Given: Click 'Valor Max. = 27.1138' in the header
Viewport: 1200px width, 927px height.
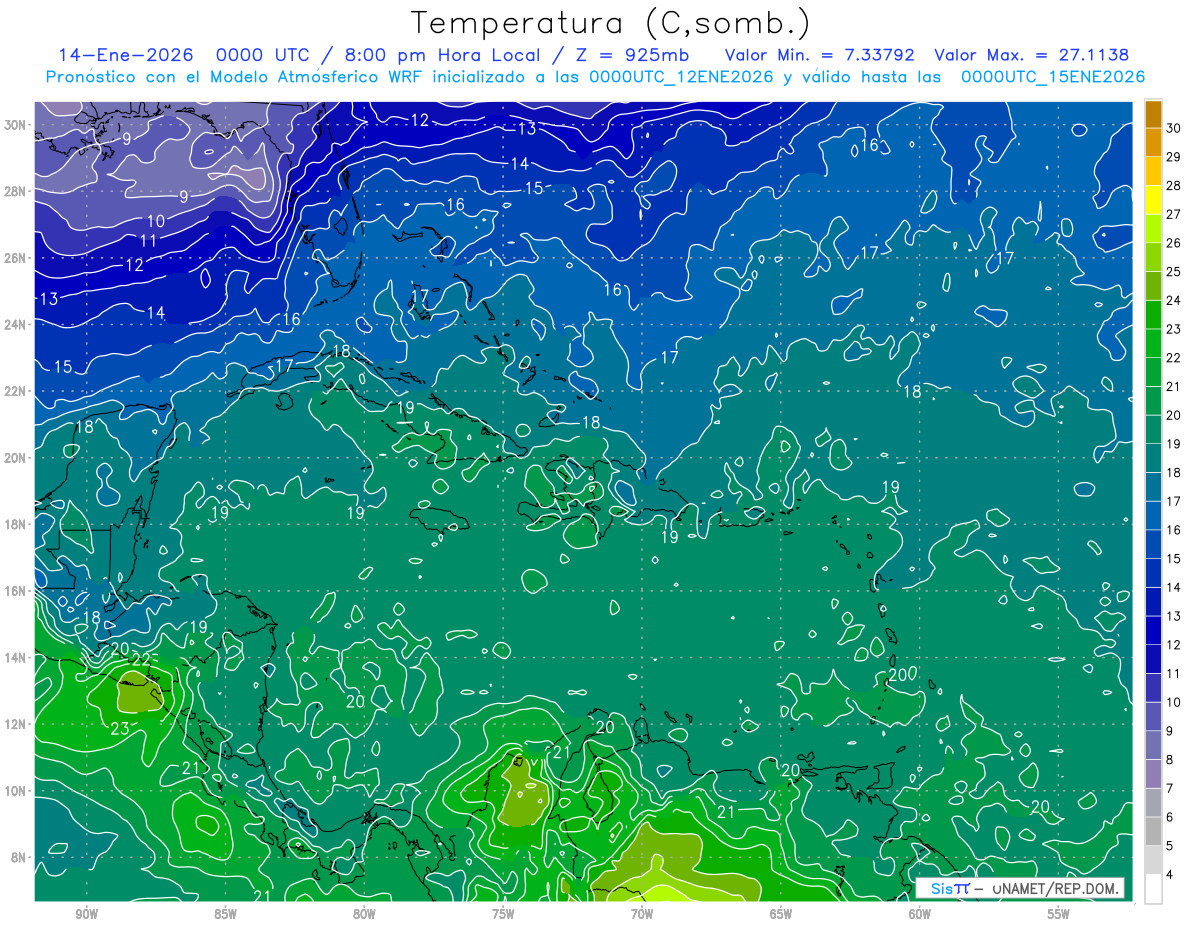Looking at the screenshot, I should point(1032,55).
